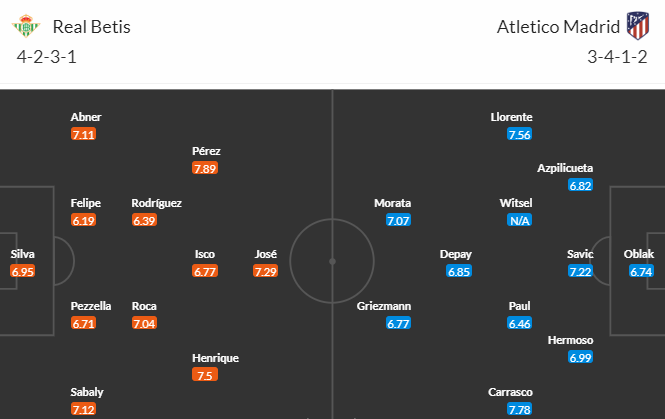Click Witsel's N/A rating badge
The image size is (665, 419).
[520, 221]
